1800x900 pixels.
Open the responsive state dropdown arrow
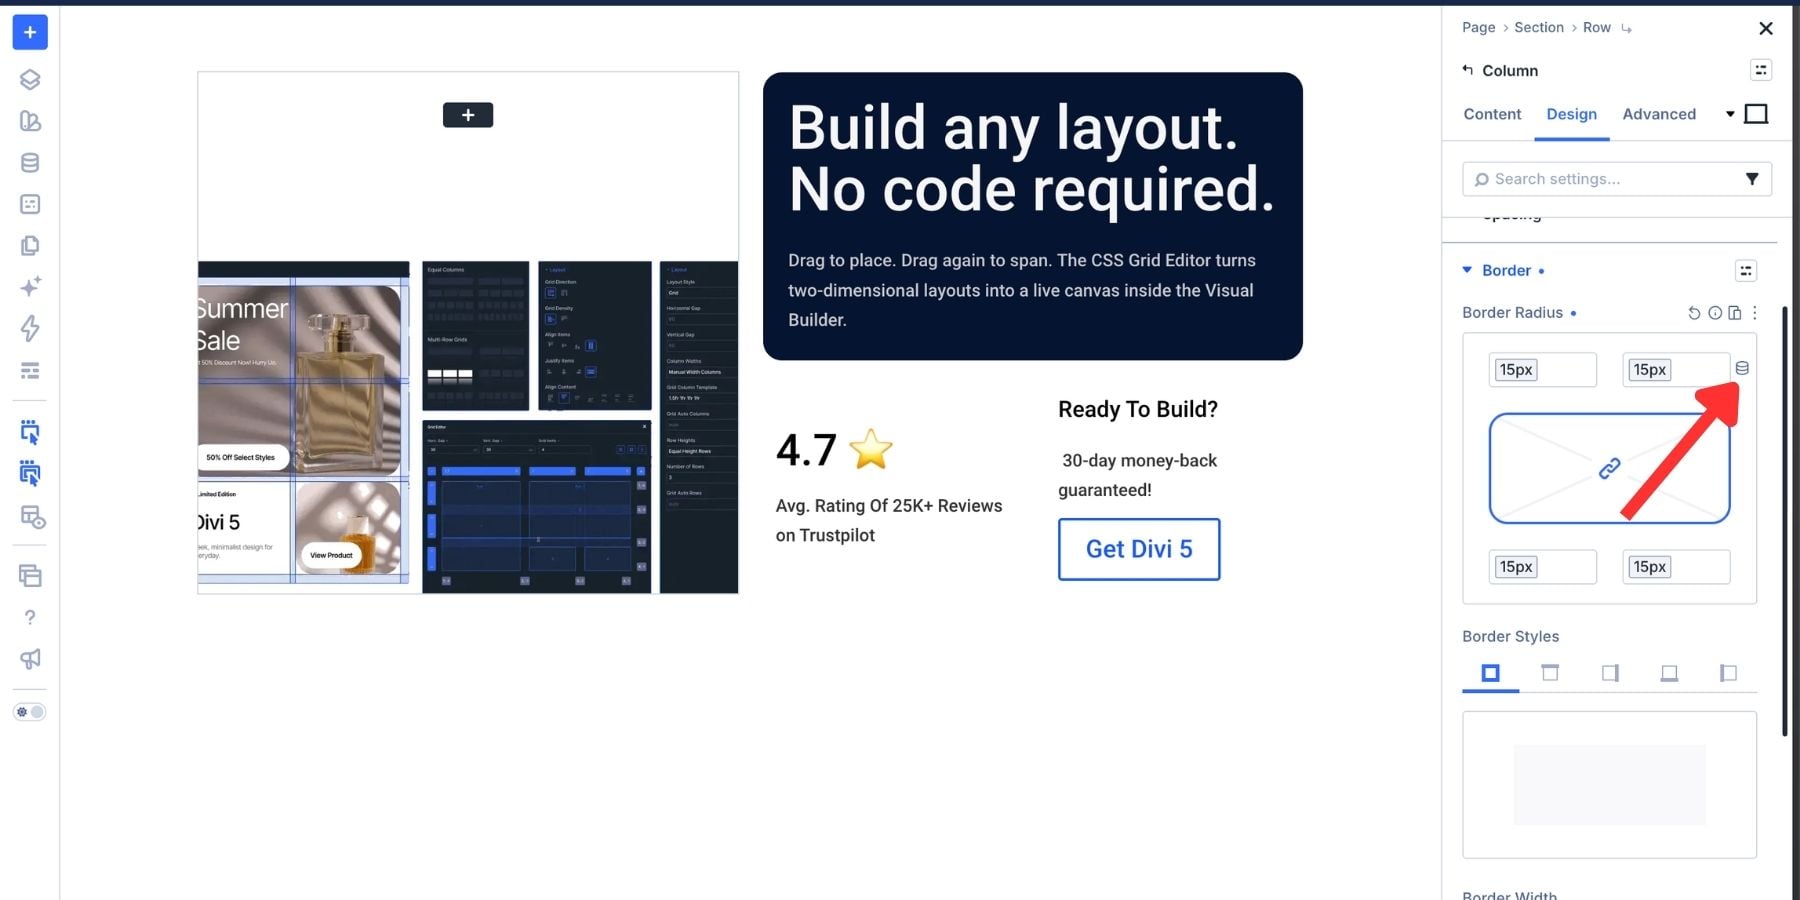pyautogui.click(x=1730, y=114)
